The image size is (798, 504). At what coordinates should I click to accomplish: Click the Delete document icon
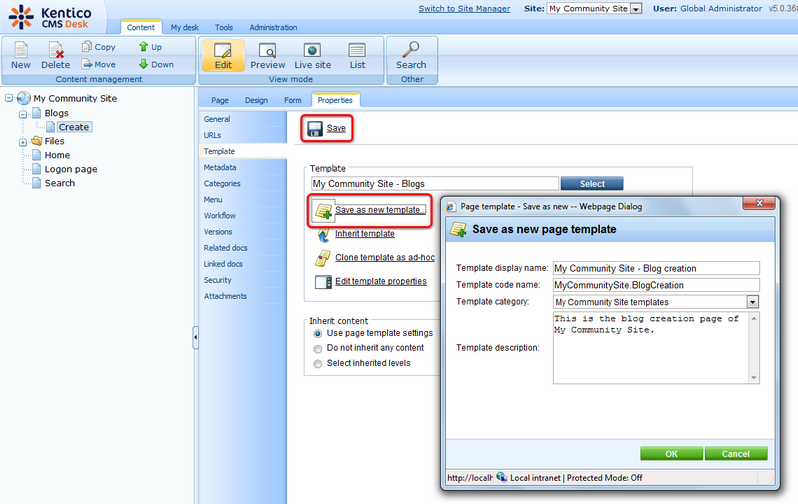55,50
